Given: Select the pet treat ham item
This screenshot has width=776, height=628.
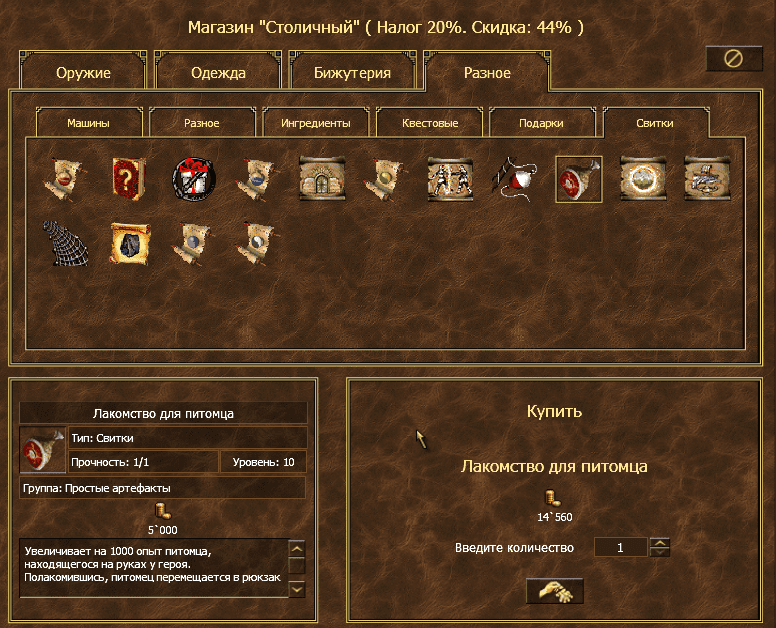Looking at the screenshot, I should click(578, 180).
